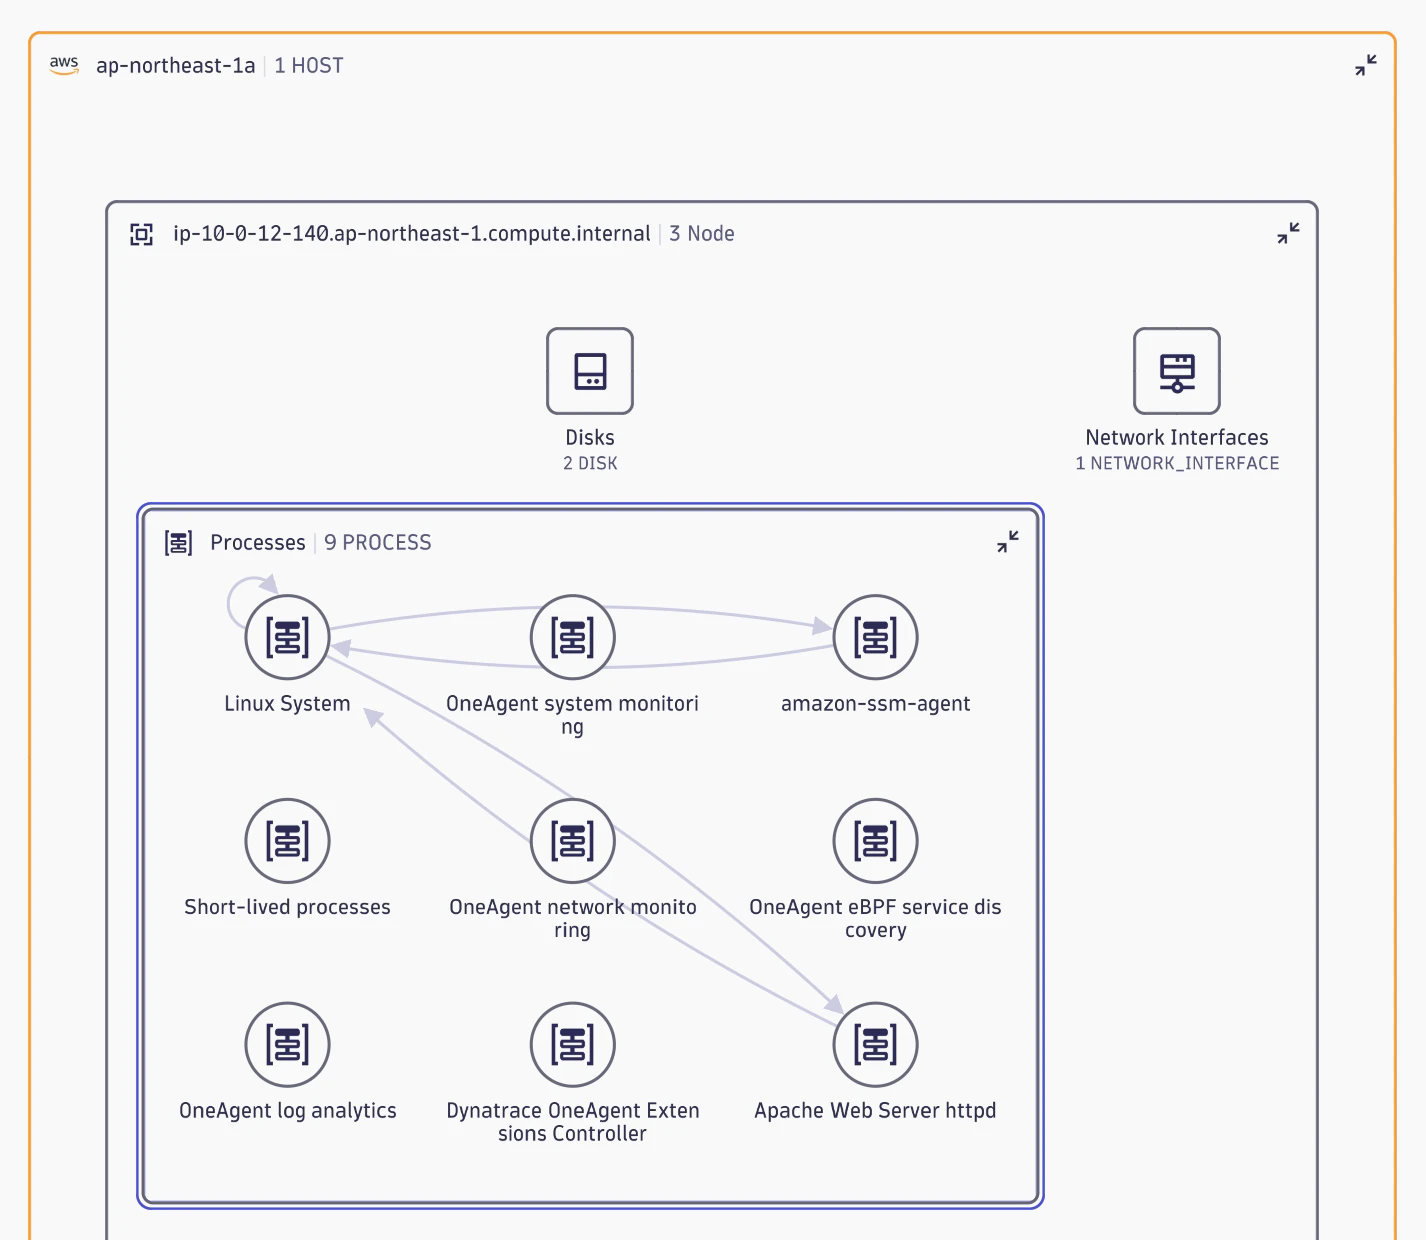Image resolution: width=1426 pixels, height=1240 pixels.
Task: Select the Apache Web Server httpd node
Action: click(876, 1045)
